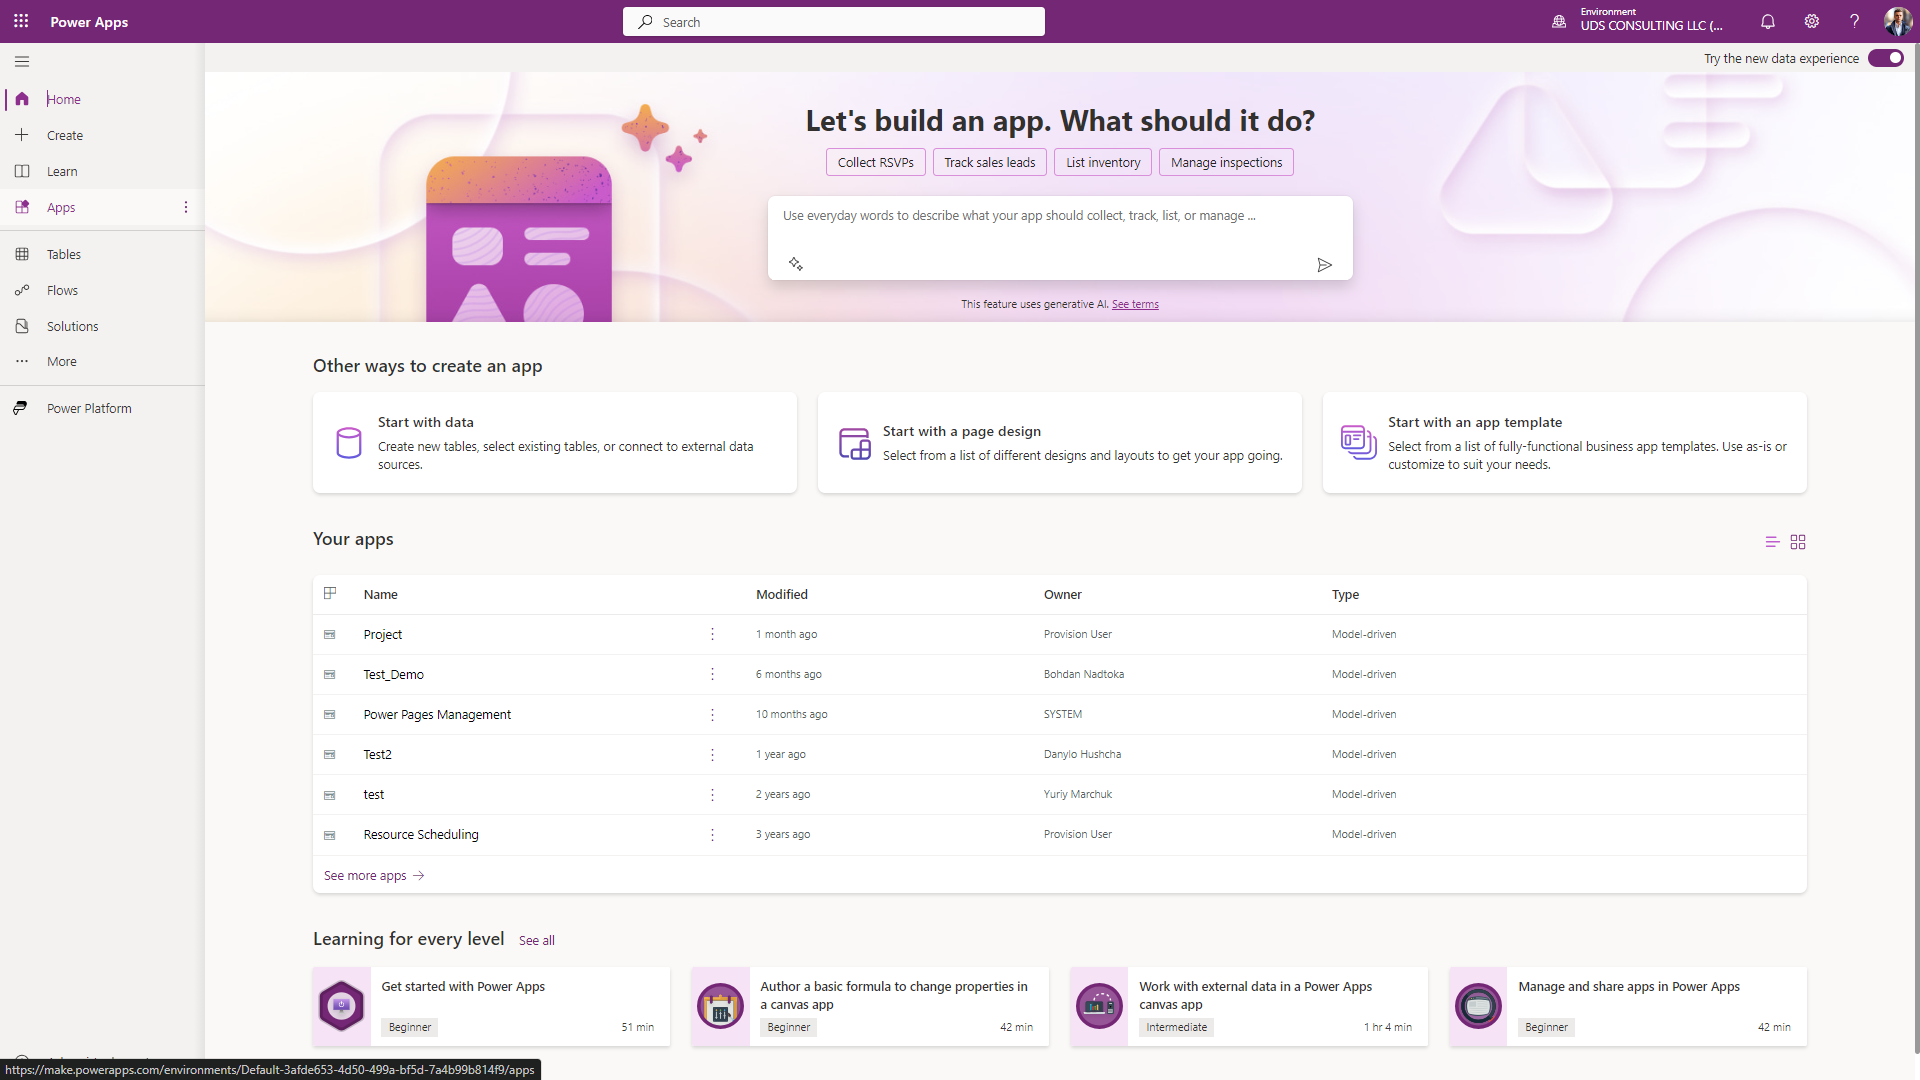Open Get started with Power Apps card
The image size is (1920, 1080).
491,1006
